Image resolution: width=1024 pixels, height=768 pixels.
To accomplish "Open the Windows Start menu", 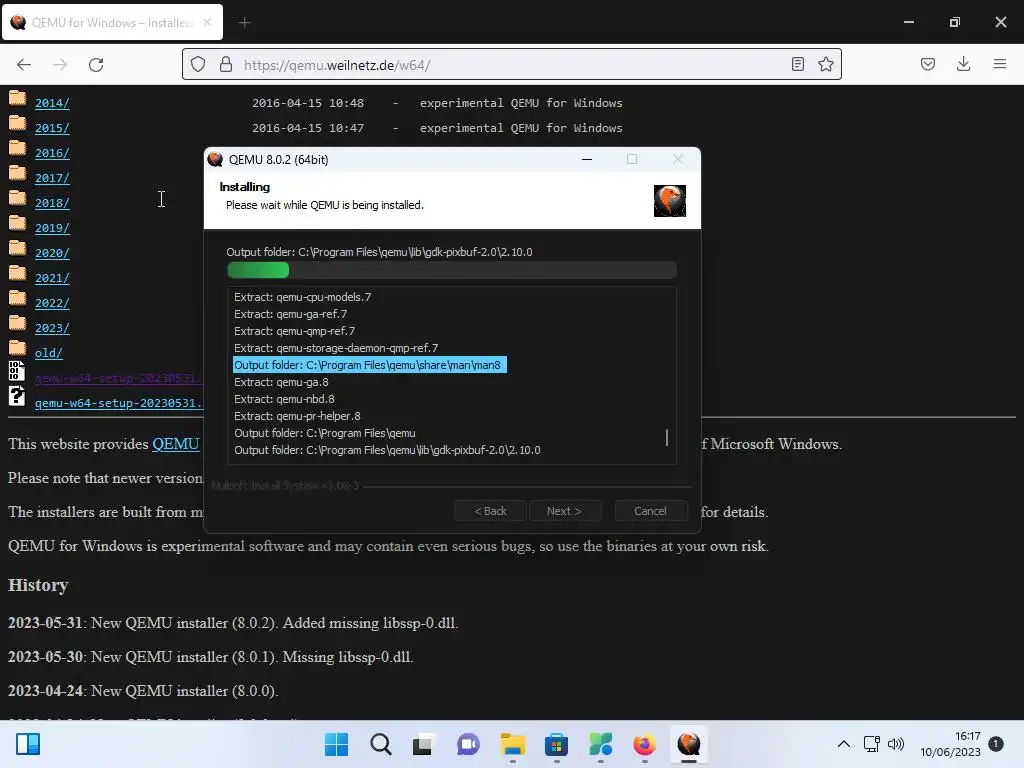I will coord(336,744).
